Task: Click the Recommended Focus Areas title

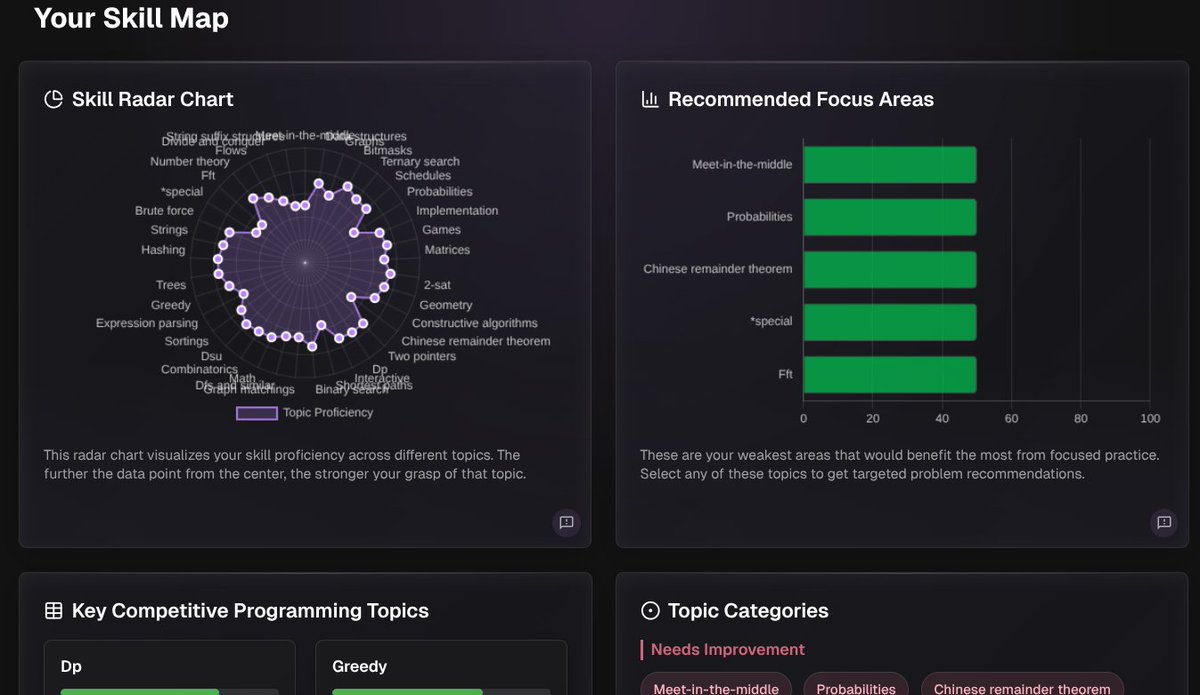Action: [x=801, y=99]
